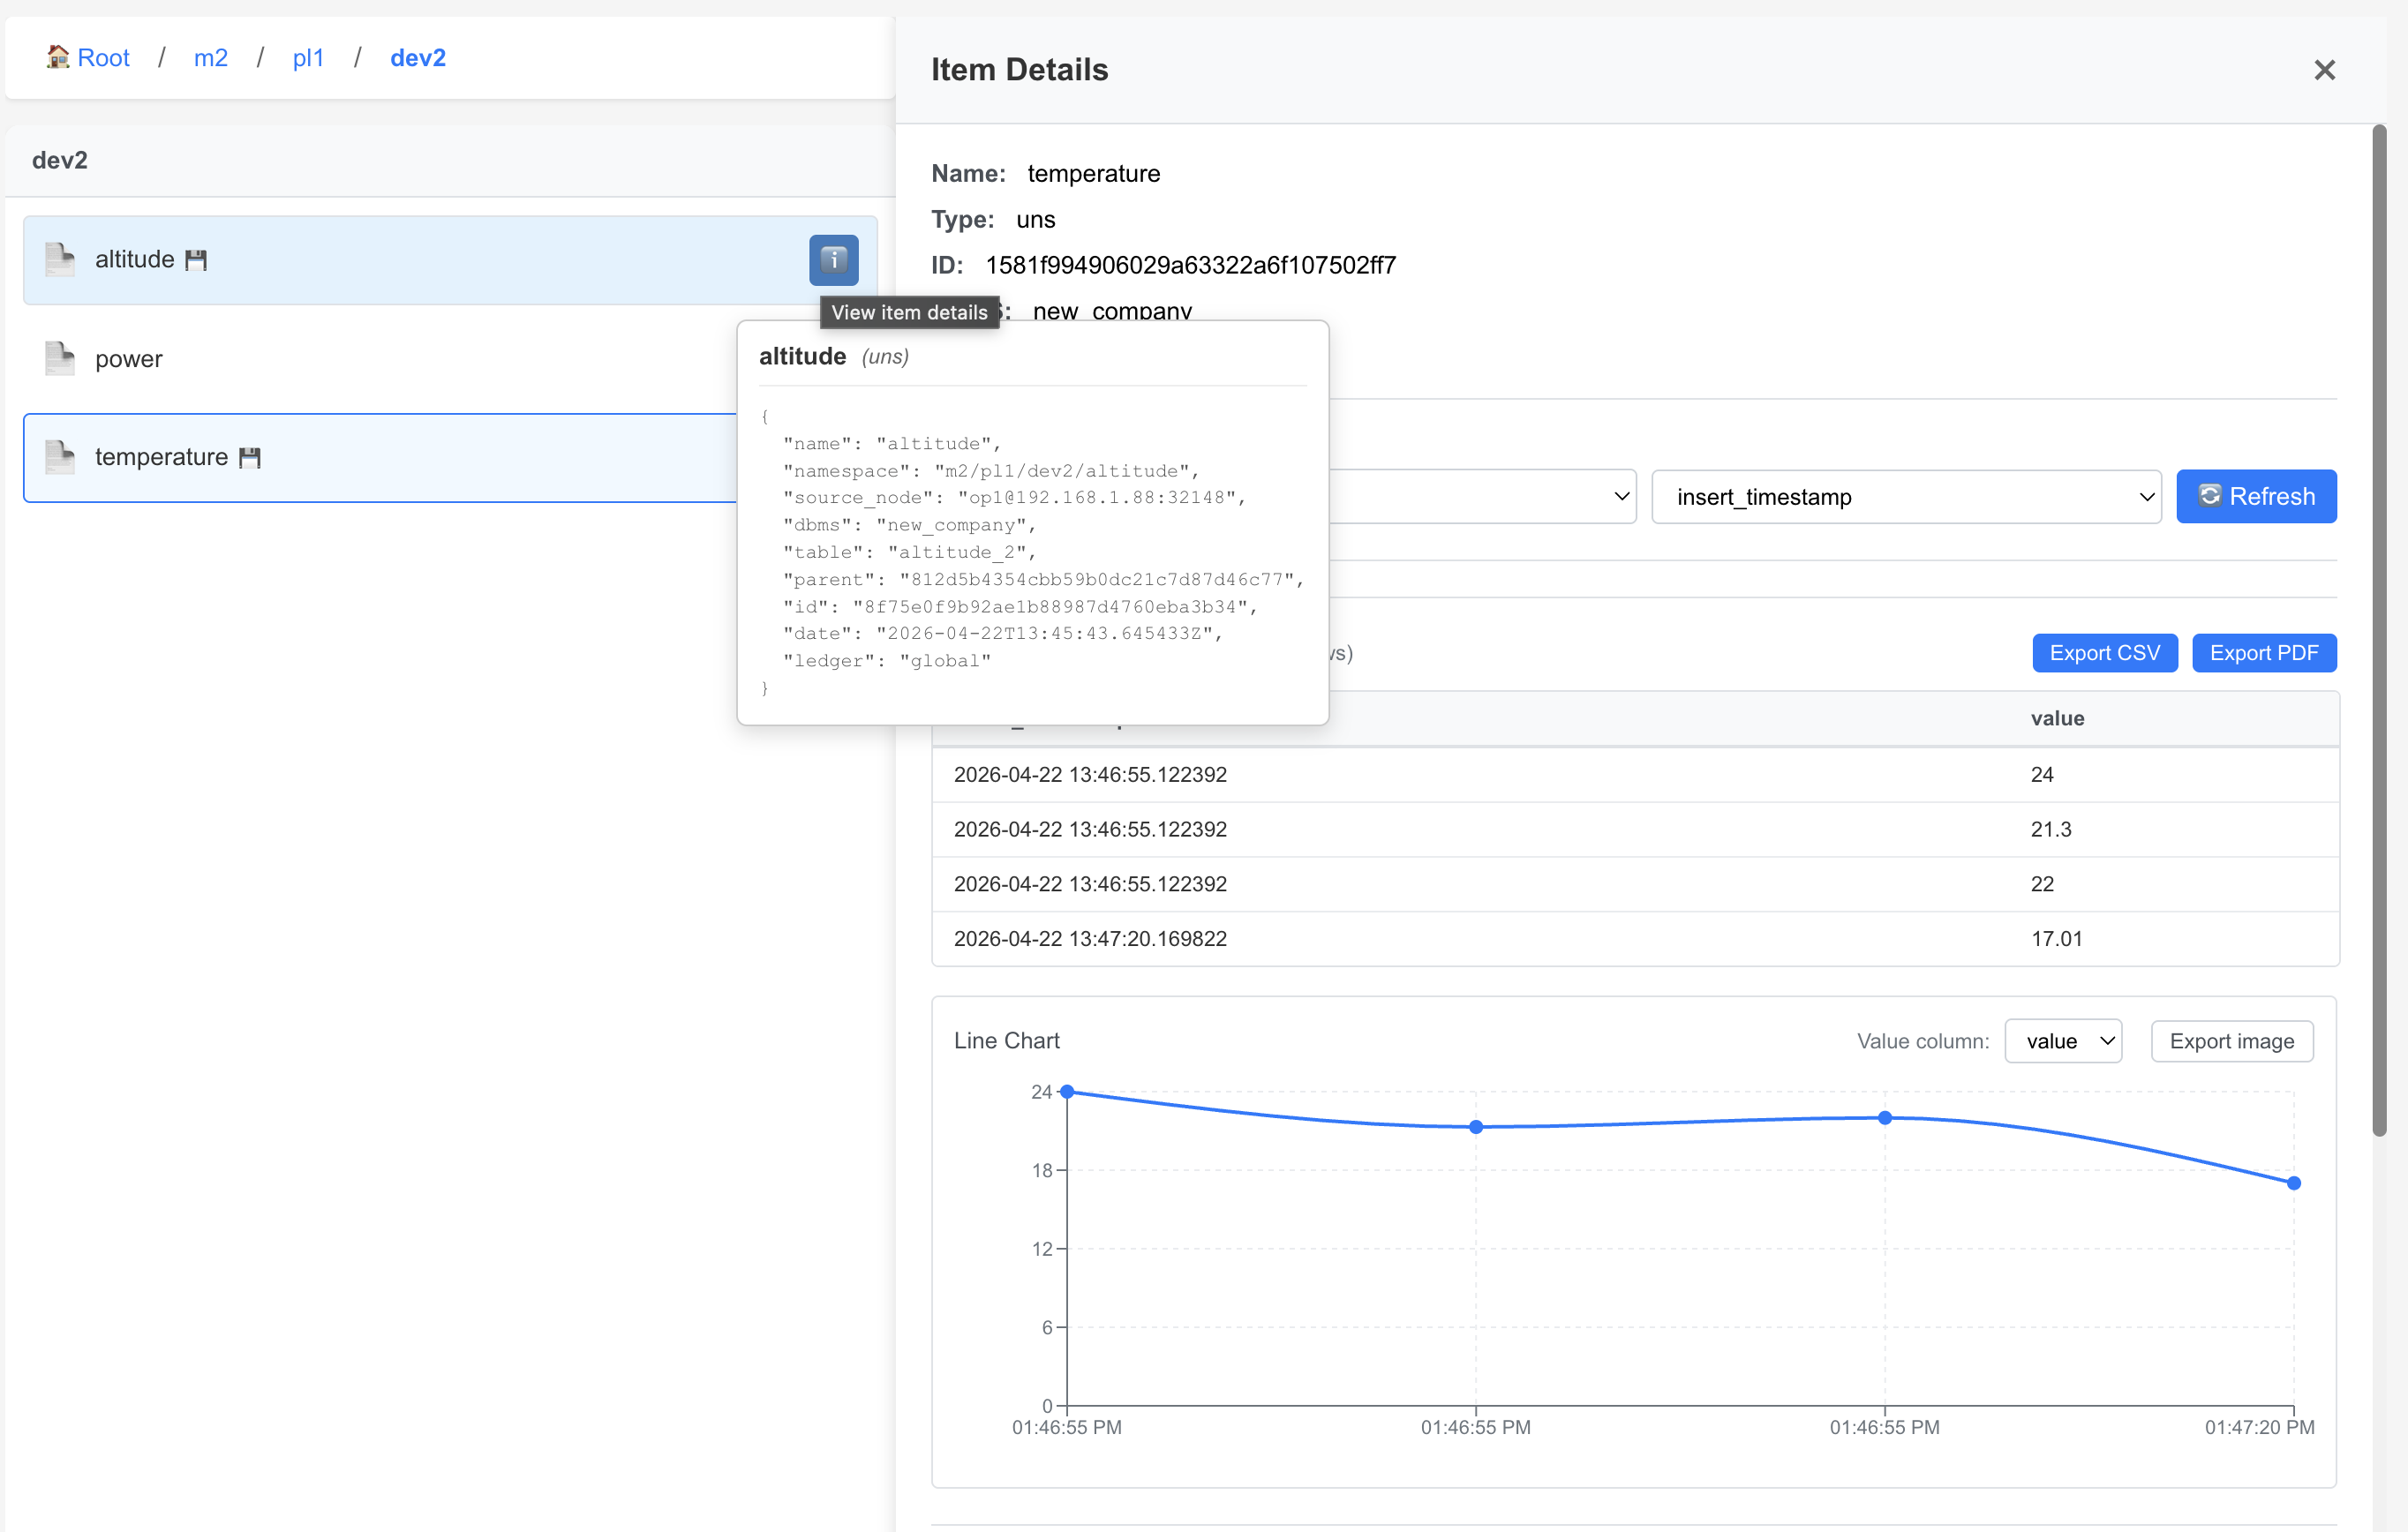2408x1532 pixels.
Task: Open the dropdown left of insert_timestamp
Action: pyautogui.click(x=1483, y=497)
